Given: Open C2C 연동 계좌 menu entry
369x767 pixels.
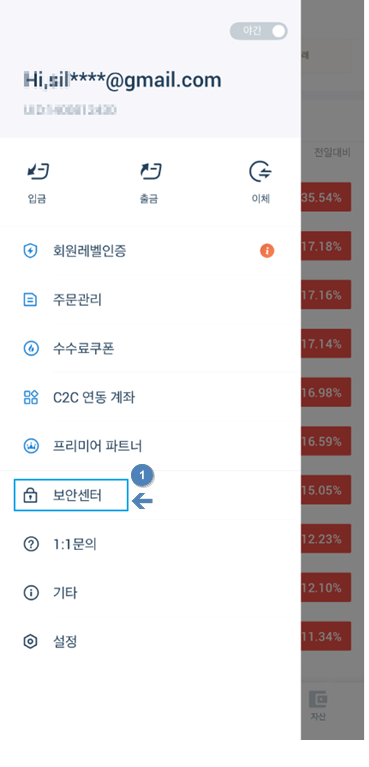Looking at the screenshot, I should tap(150, 397).
